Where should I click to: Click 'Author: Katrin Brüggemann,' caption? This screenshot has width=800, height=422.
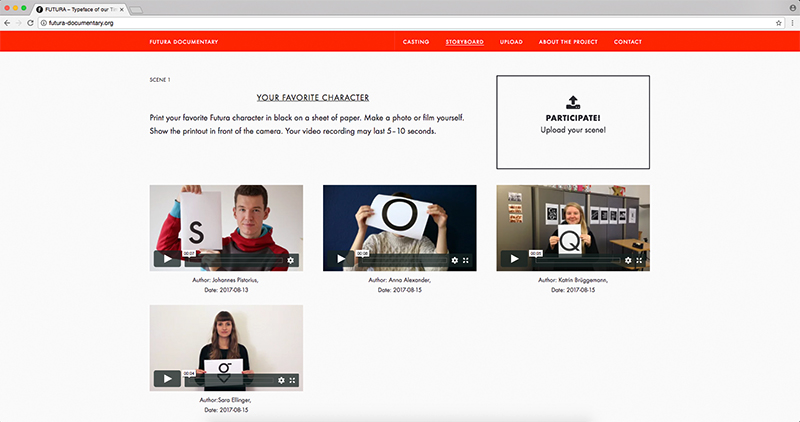[573, 280]
